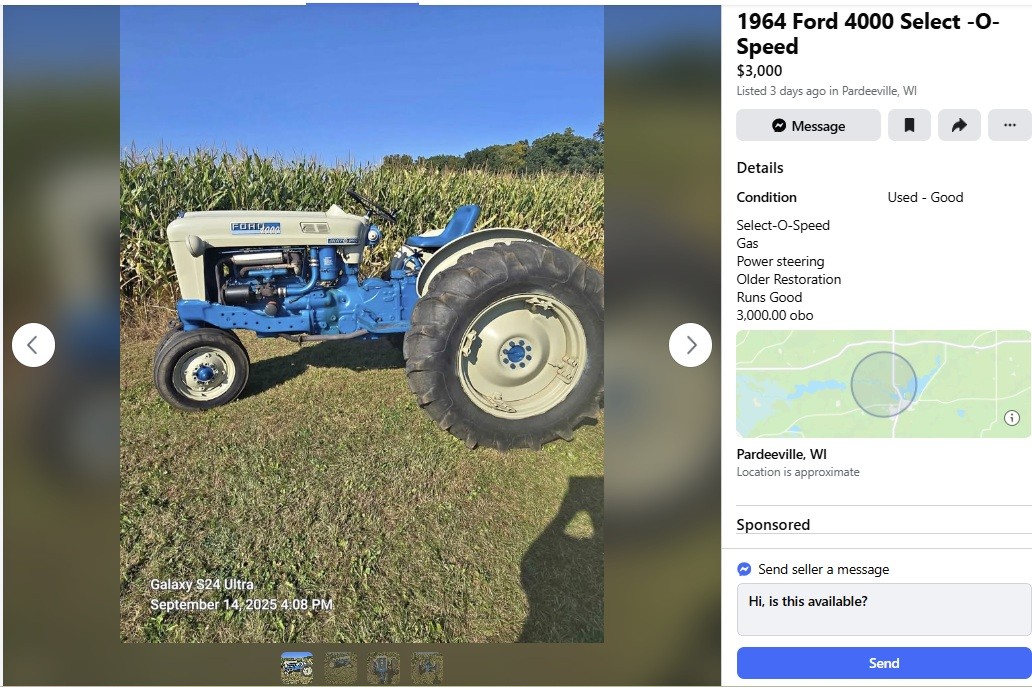This screenshot has height=687, width=1032.
Task: Open the Pardeeville location map preview
Action: pos(883,384)
